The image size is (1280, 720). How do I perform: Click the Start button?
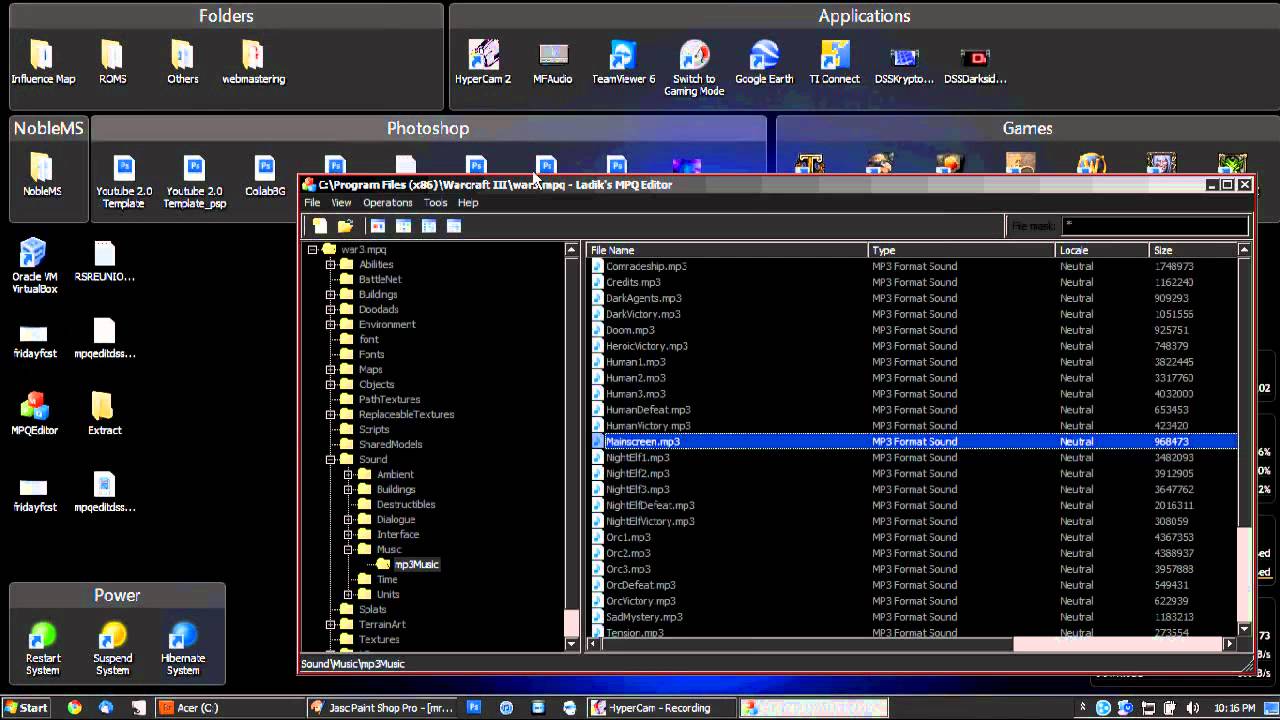coord(26,707)
